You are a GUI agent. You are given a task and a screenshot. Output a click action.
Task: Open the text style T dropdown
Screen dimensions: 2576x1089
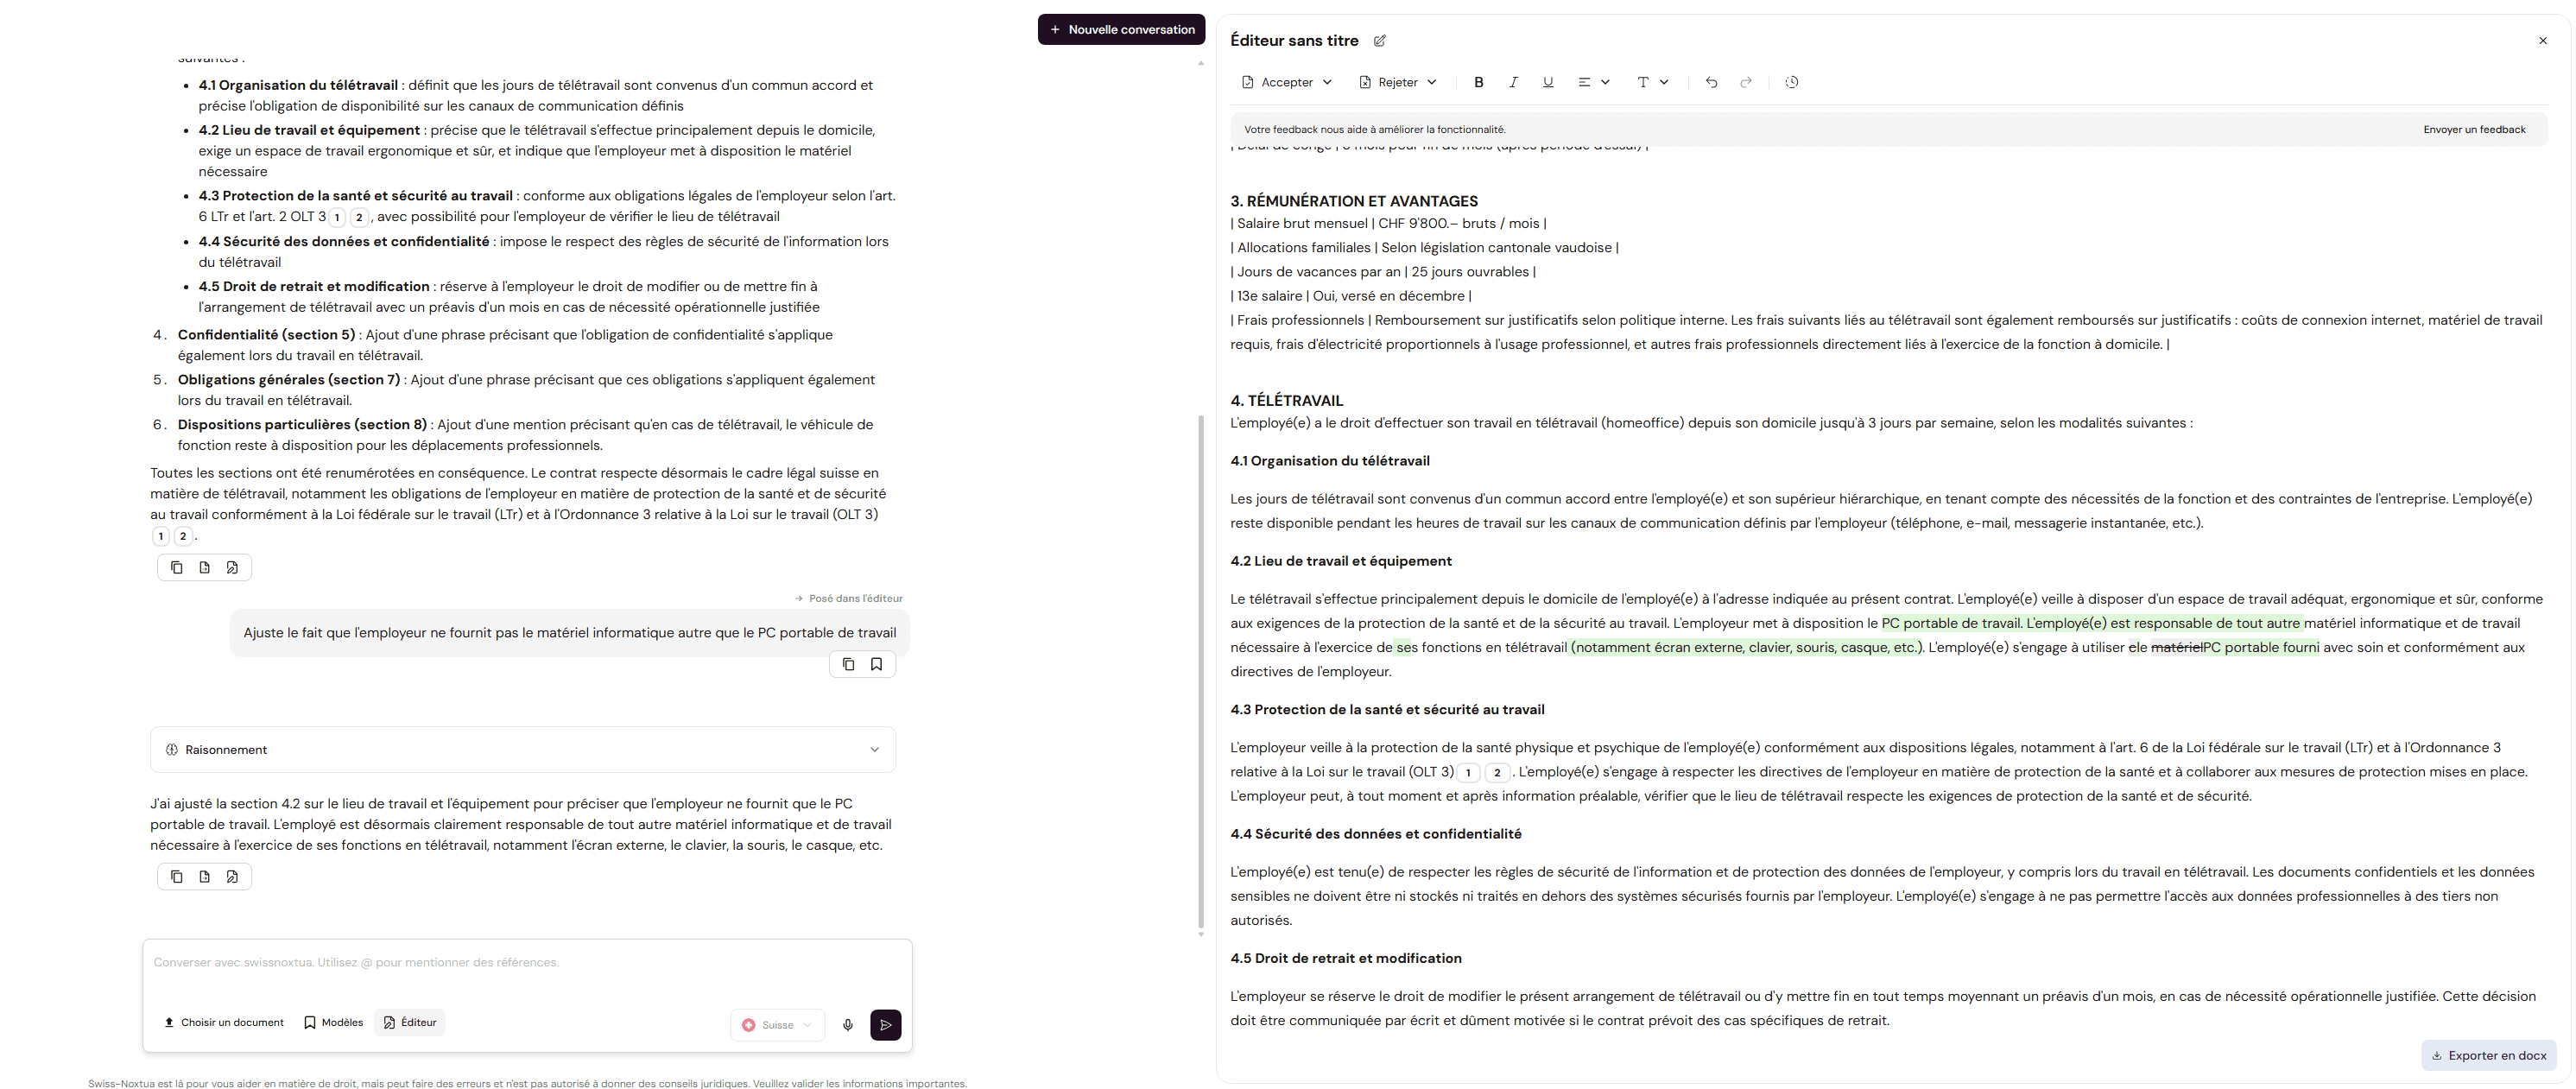point(1652,82)
